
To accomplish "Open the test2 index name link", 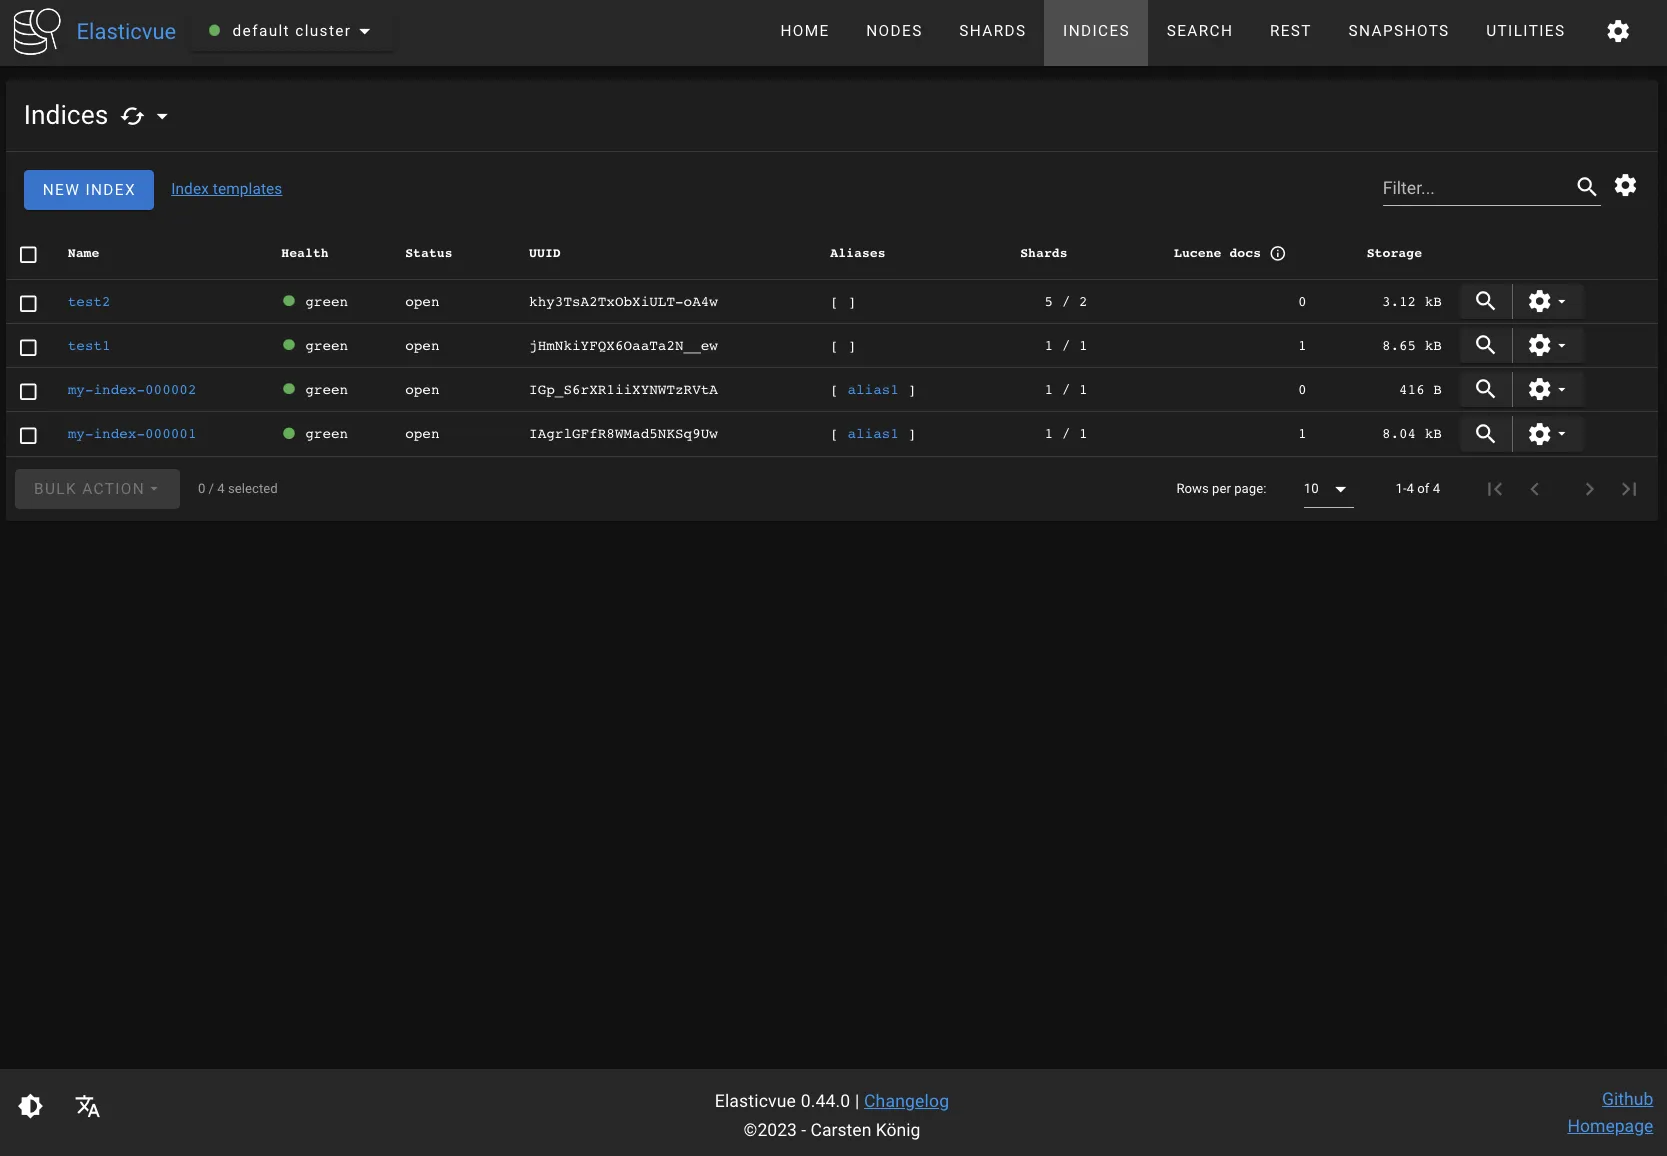I will click(89, 302).
